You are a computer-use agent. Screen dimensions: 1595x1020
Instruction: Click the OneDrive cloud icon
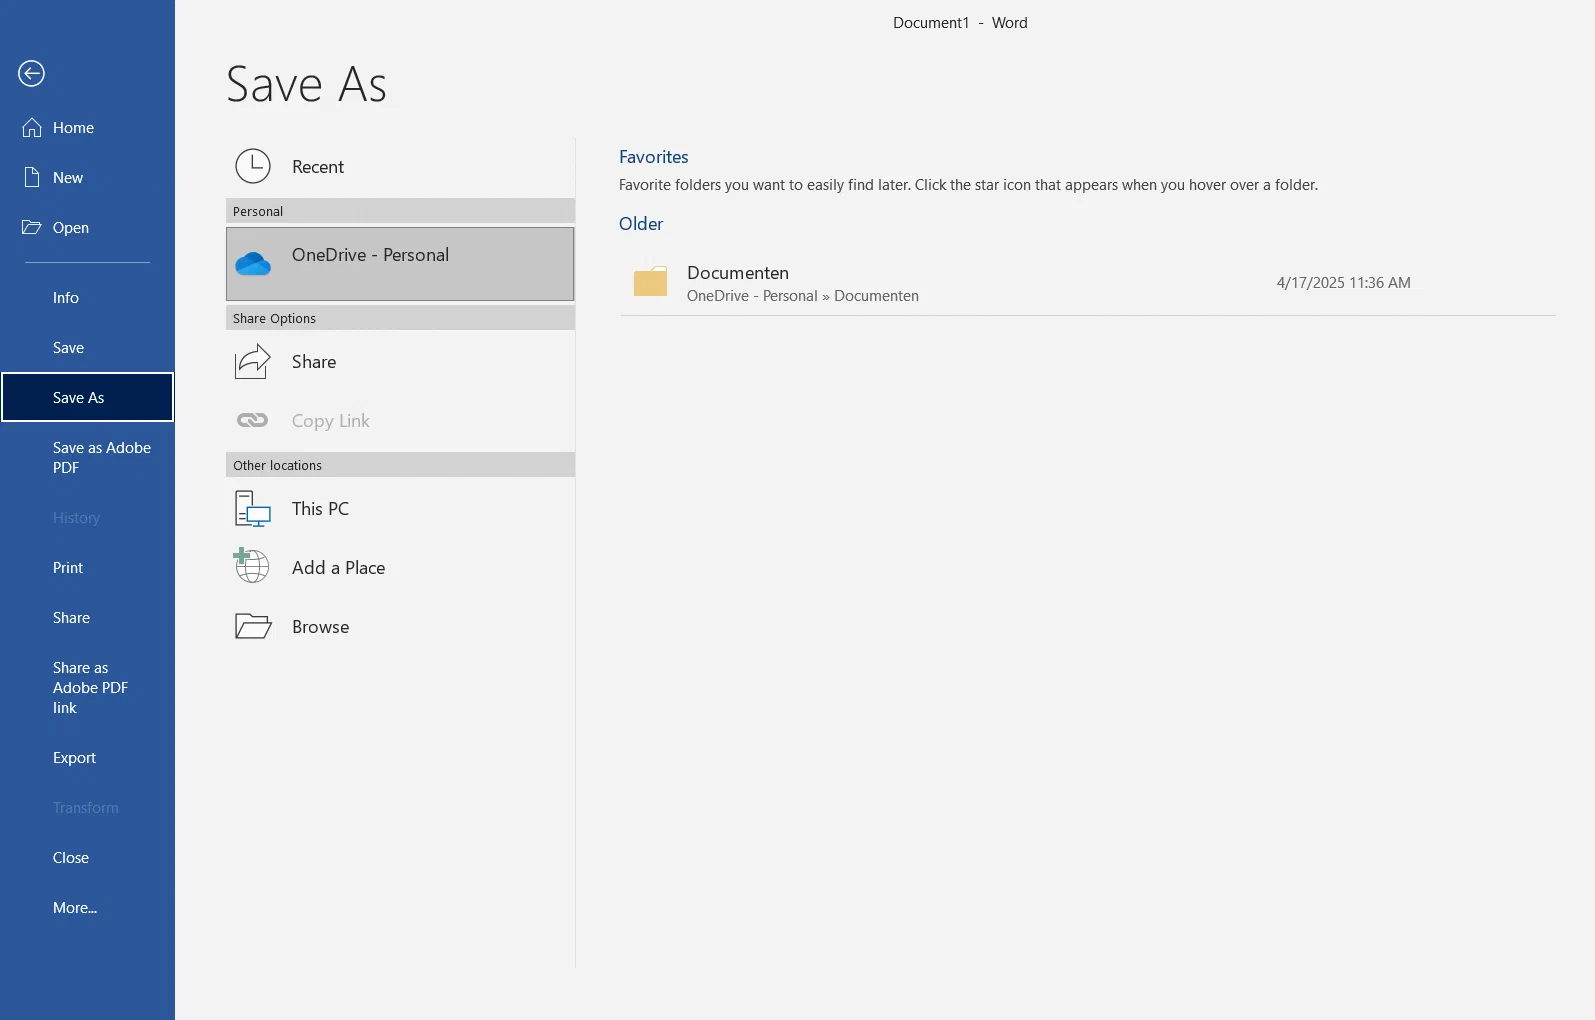pos(253,263)
